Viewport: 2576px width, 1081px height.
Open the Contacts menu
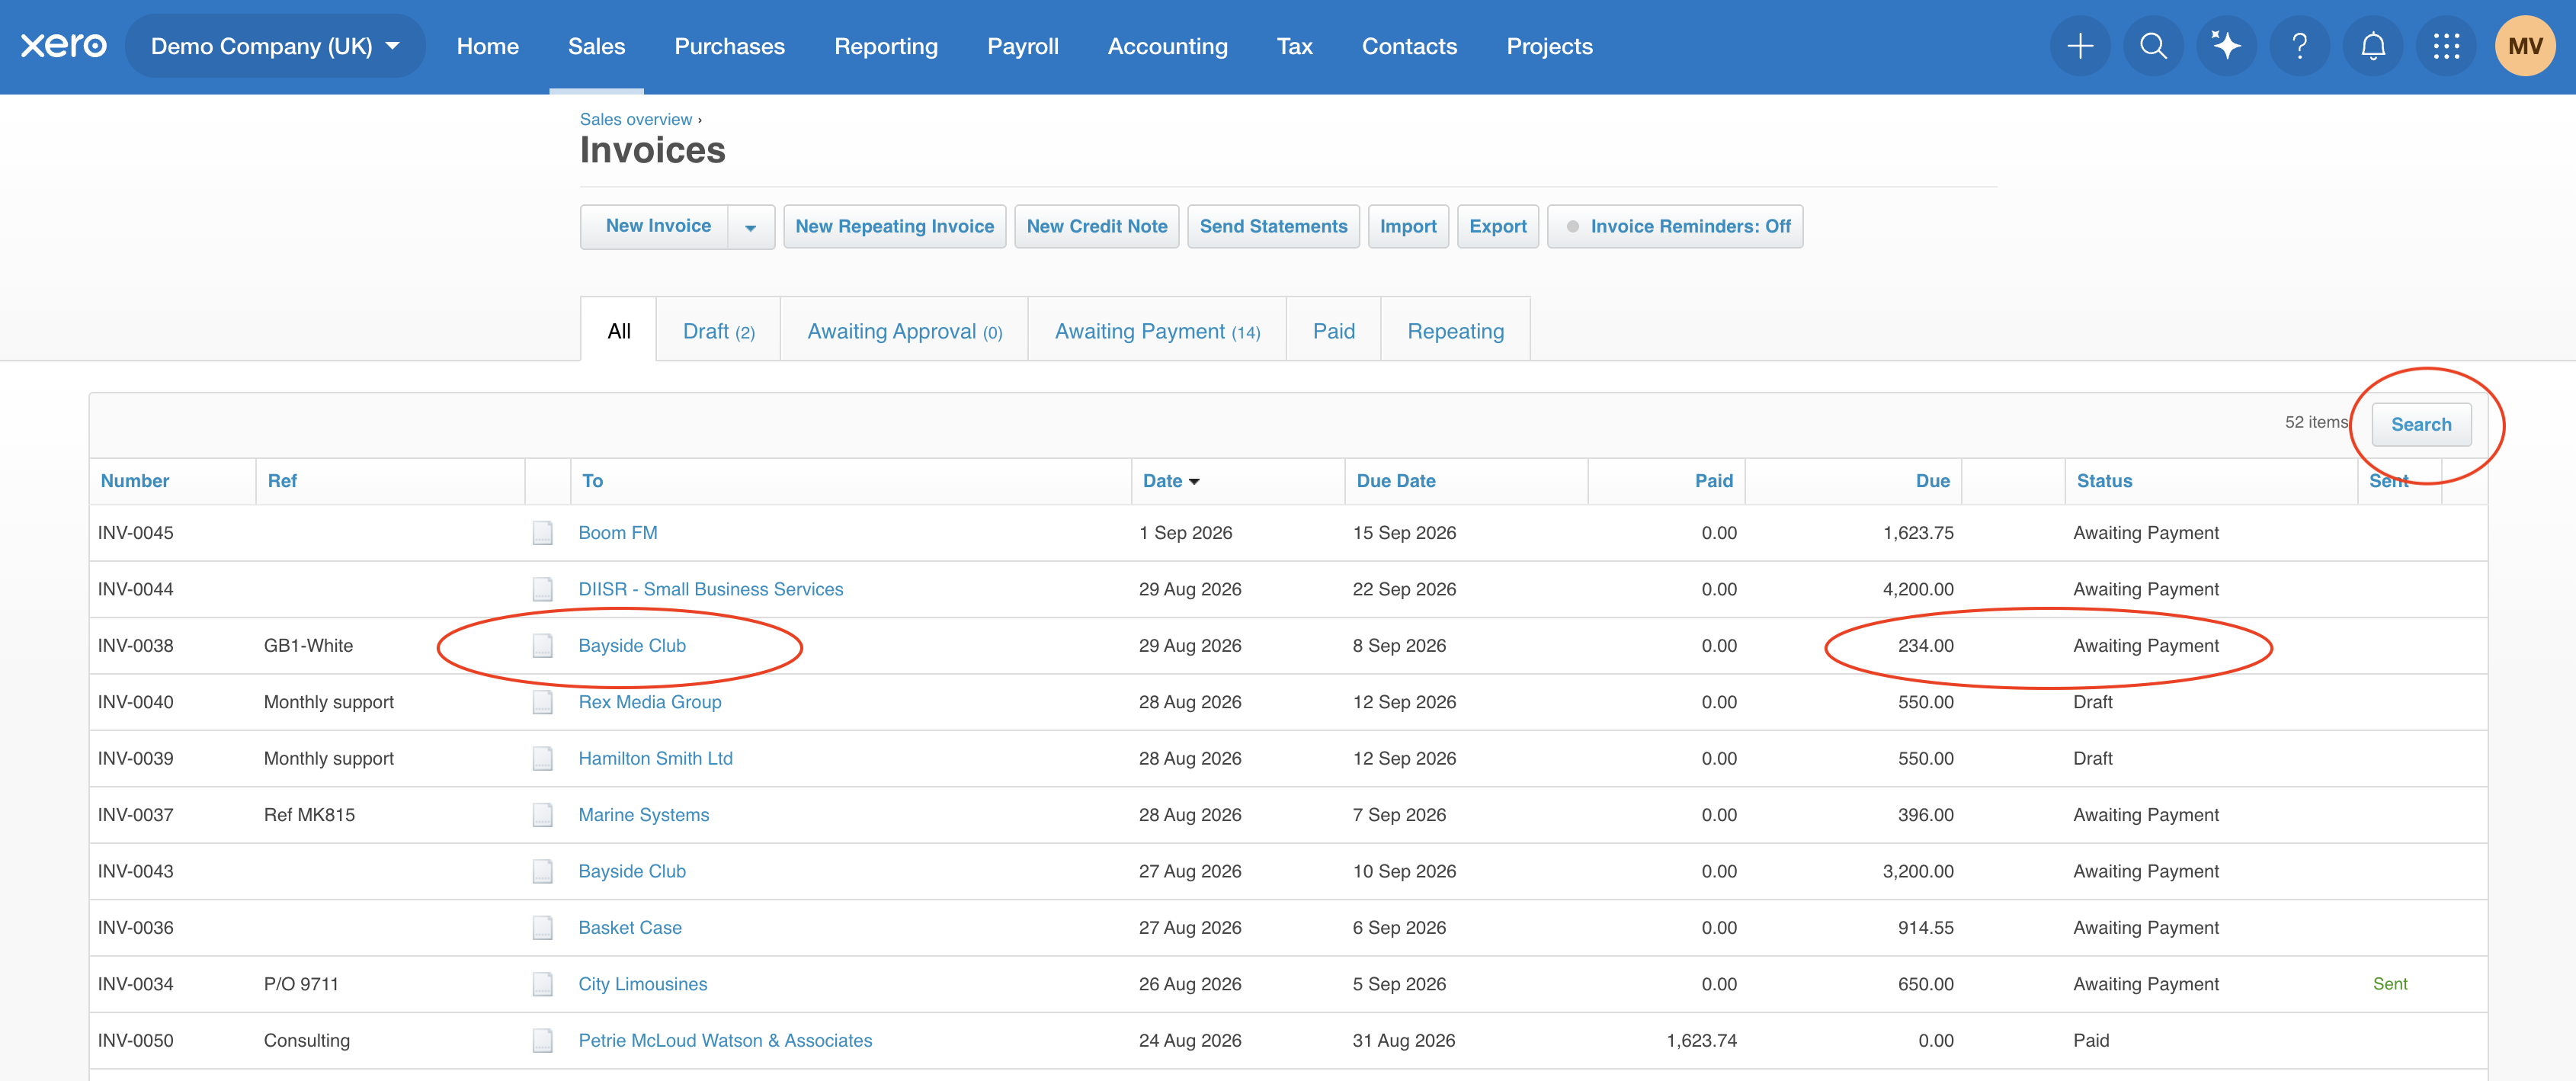tap(1409, 46)
